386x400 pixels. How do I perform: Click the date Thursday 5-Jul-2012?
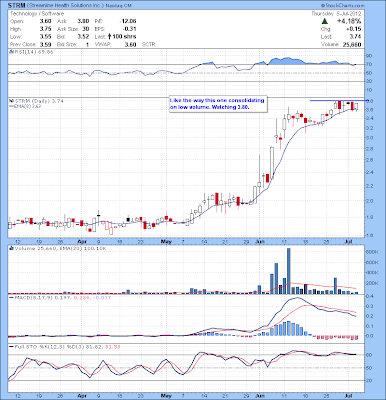pos(337,14)
